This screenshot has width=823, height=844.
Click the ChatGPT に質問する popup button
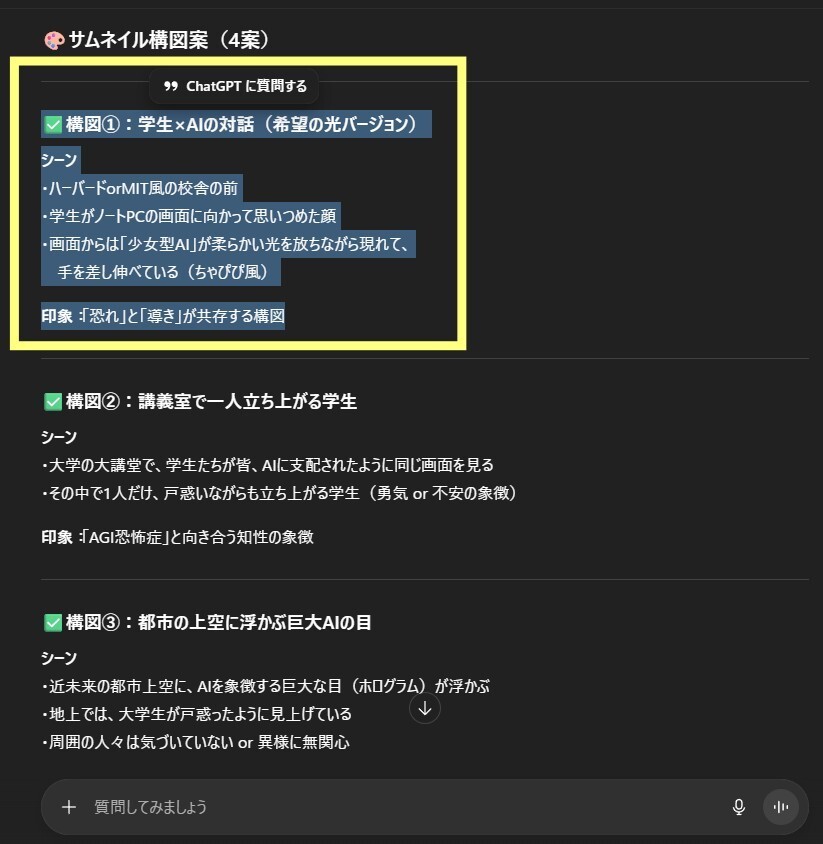point(235,86)
